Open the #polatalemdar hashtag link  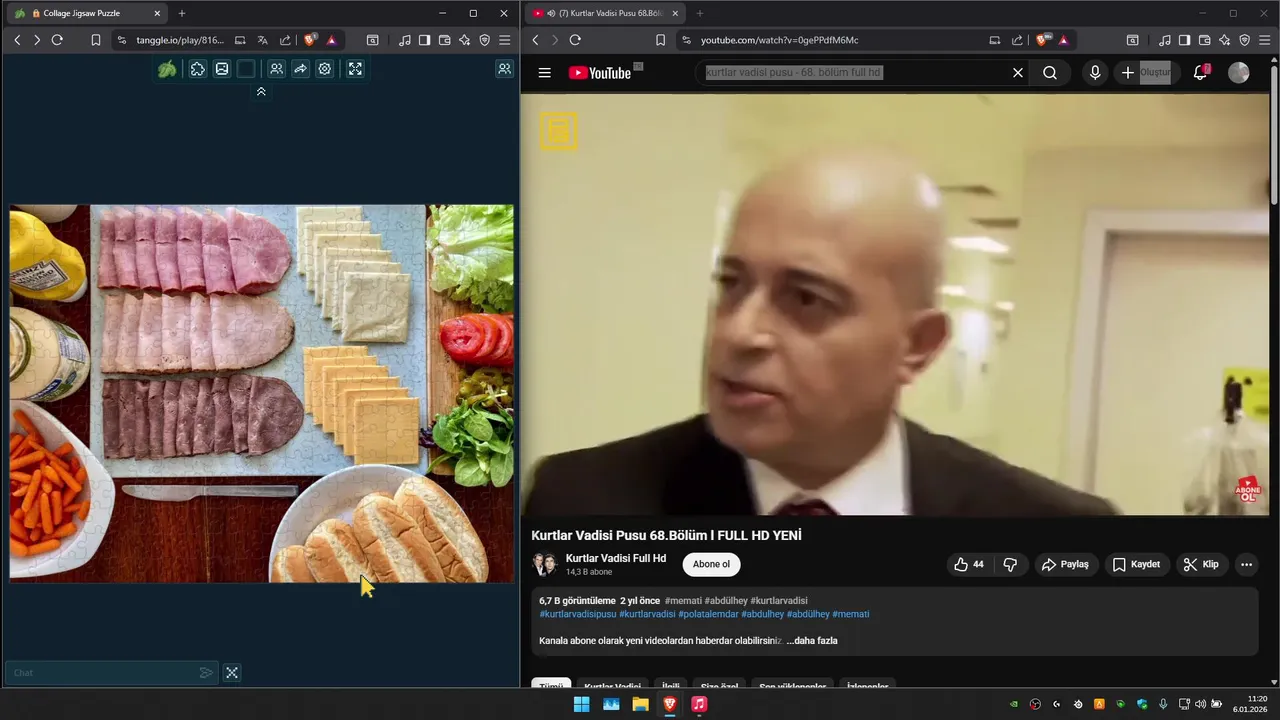coord(708,614)
